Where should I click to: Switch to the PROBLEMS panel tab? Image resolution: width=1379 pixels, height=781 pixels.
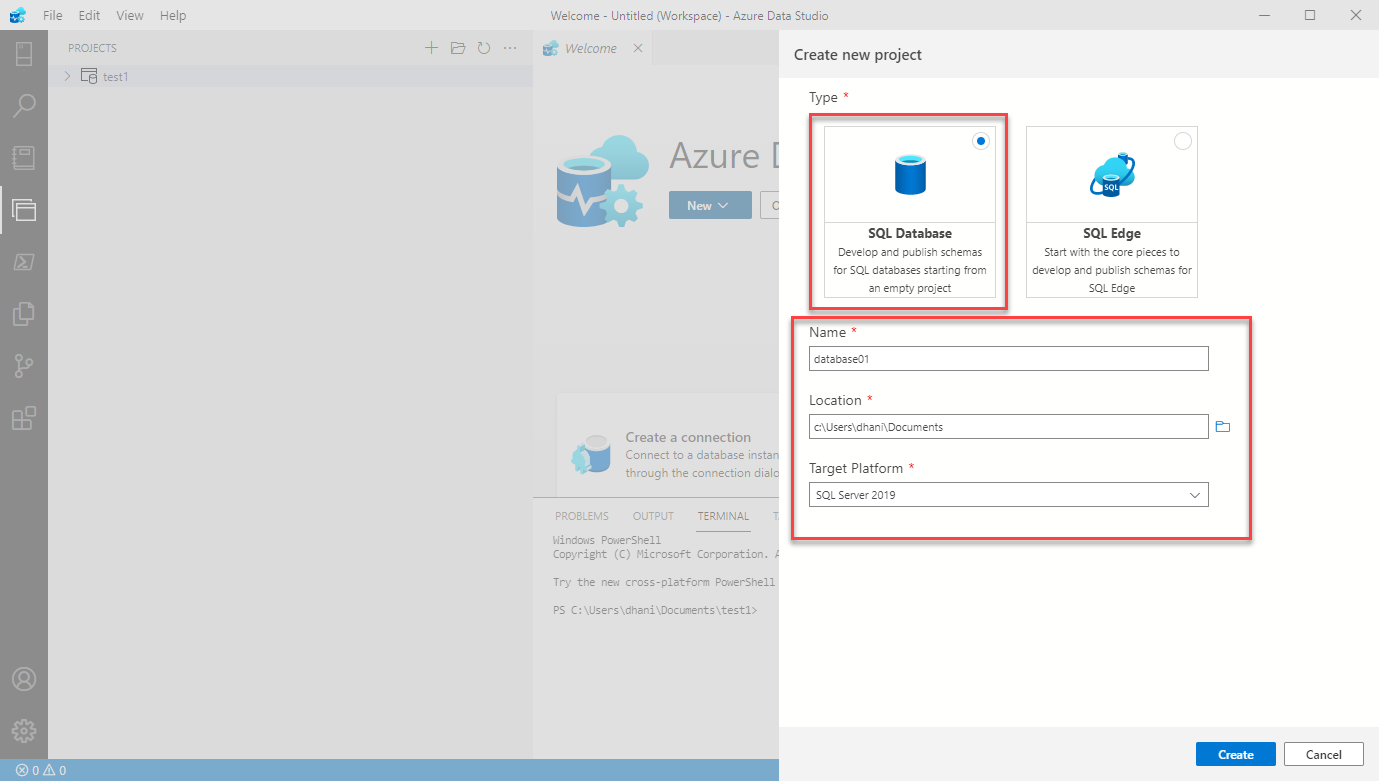(581, 516)
